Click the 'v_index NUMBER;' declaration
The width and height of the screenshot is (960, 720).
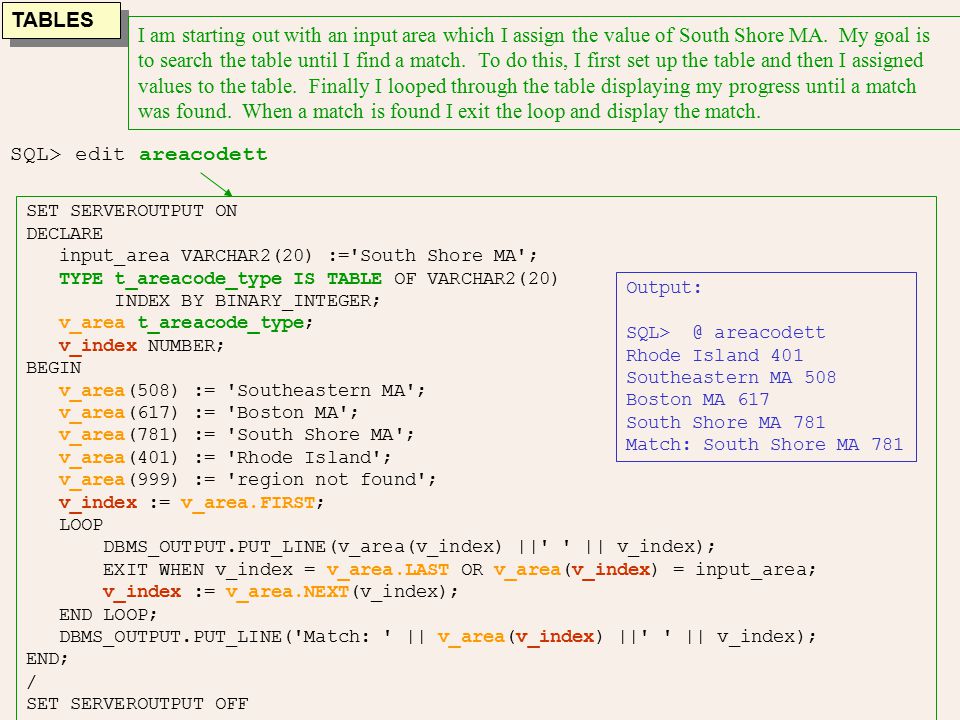141,345
